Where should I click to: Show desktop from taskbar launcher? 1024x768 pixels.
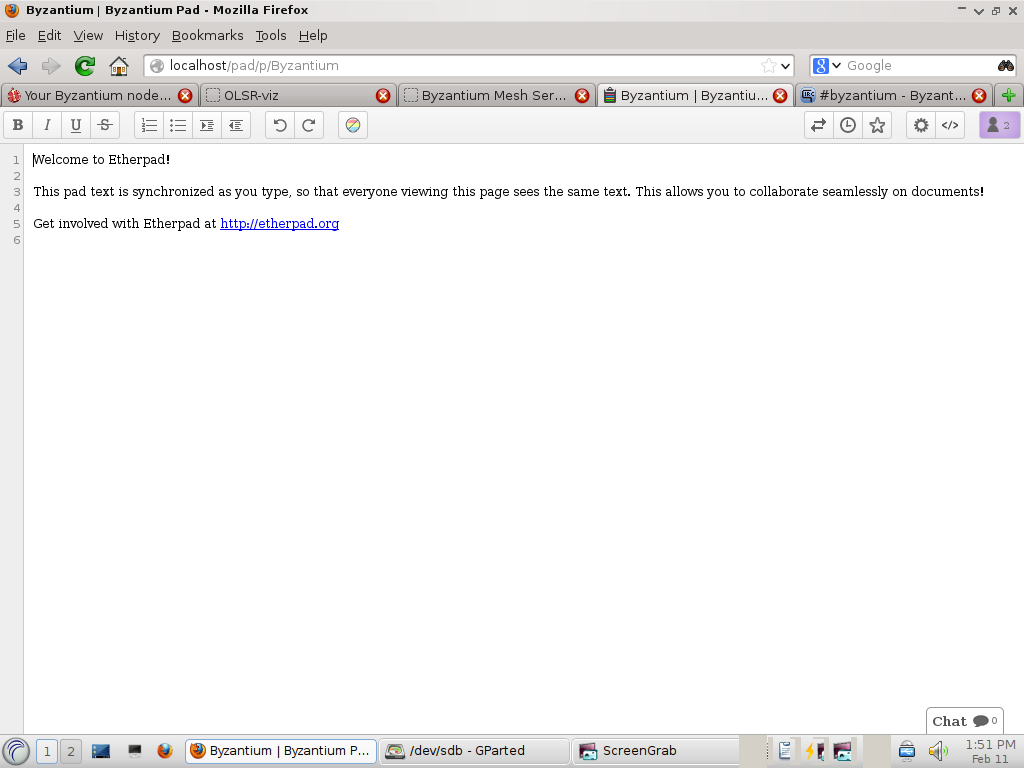coord(101,751)
